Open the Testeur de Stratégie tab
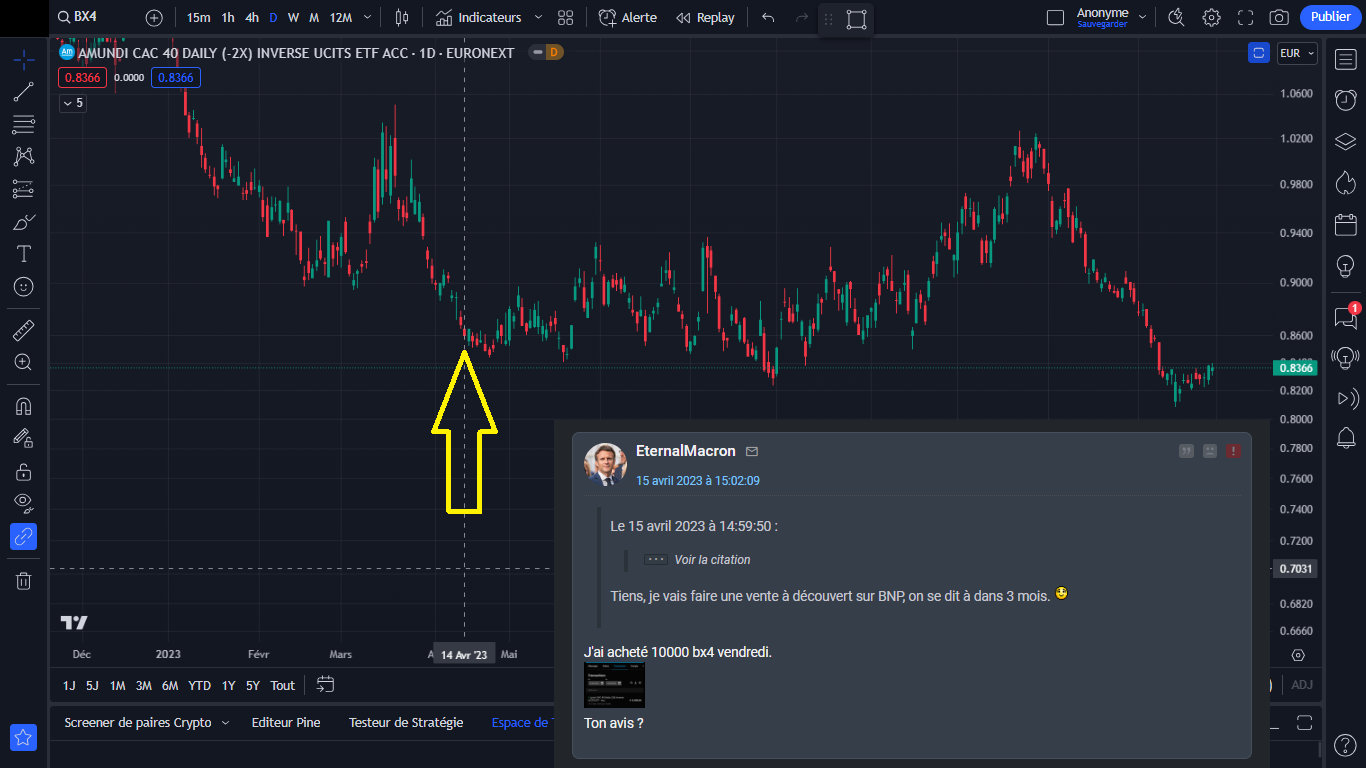This screenshot has width=1366, height=768. tap(406, 722)
